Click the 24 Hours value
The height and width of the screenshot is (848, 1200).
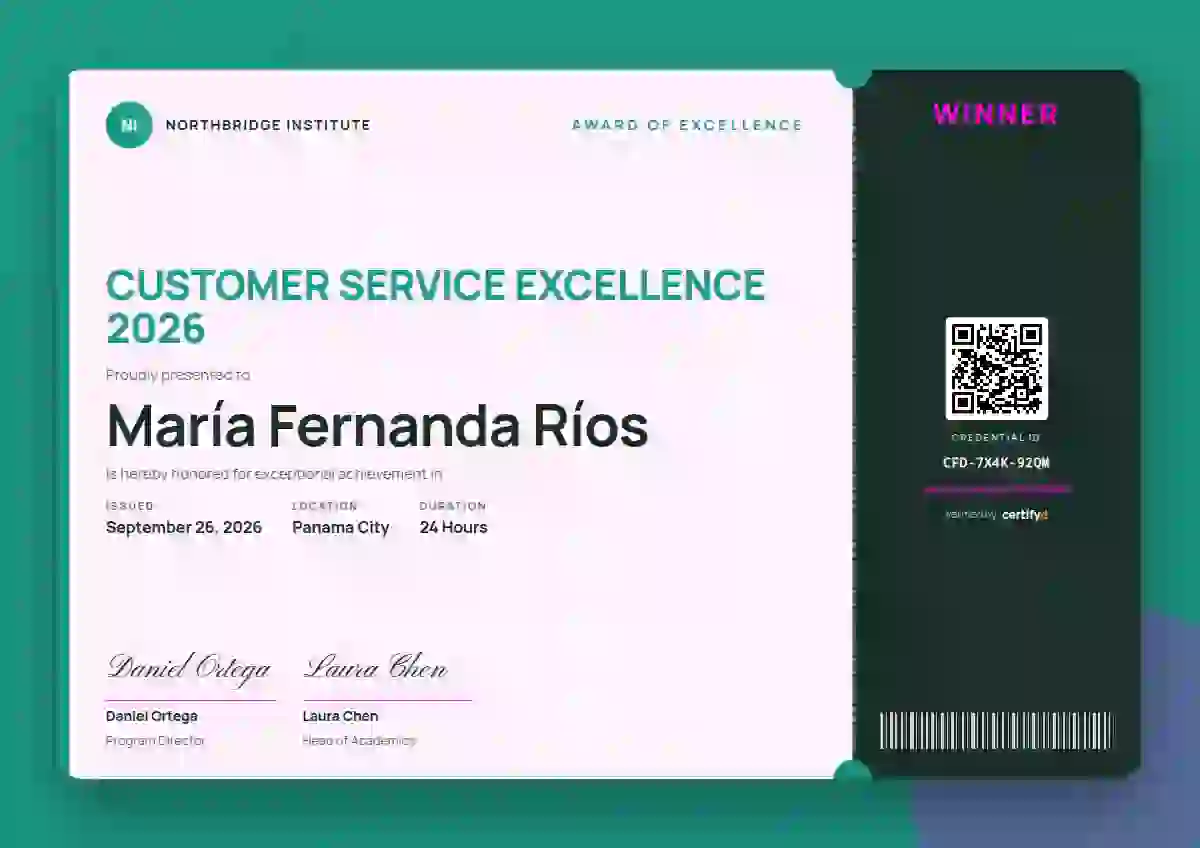point(454,527)
